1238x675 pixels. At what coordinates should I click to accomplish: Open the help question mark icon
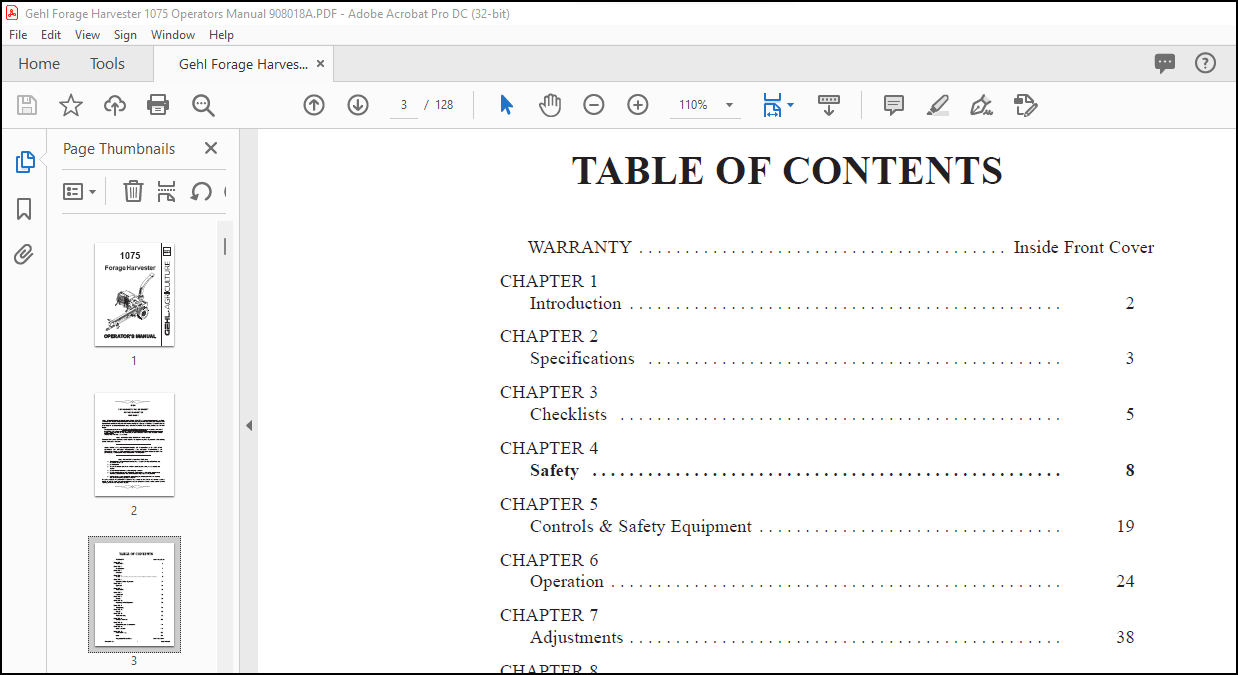point(1205,63)
